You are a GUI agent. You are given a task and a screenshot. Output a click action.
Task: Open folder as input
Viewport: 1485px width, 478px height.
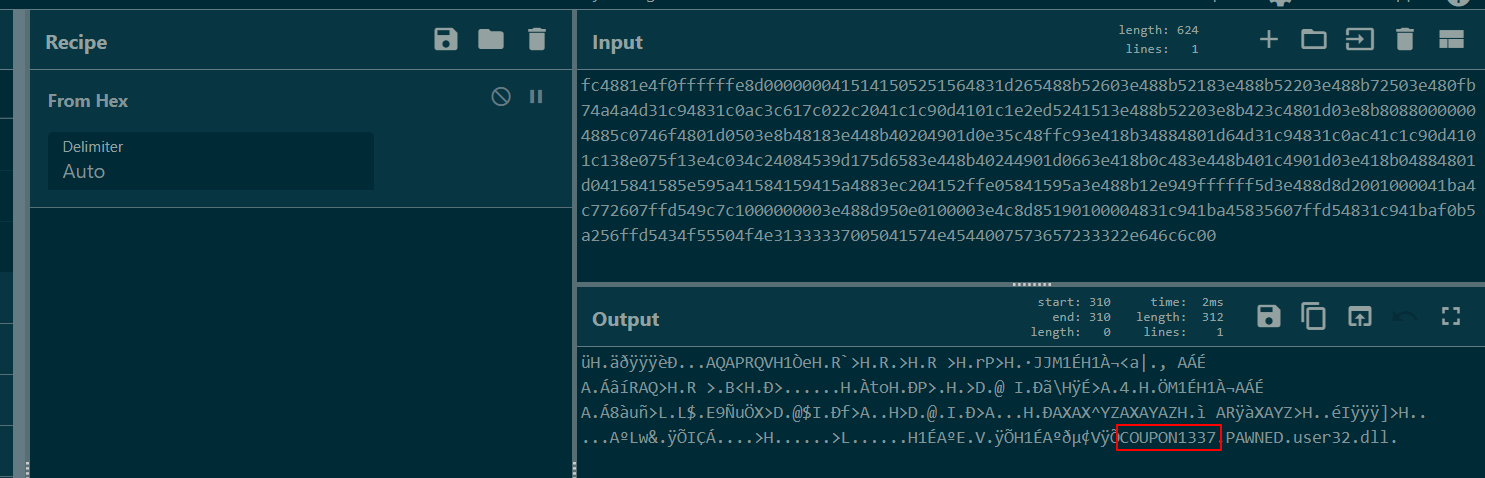tap(1313, 40)
